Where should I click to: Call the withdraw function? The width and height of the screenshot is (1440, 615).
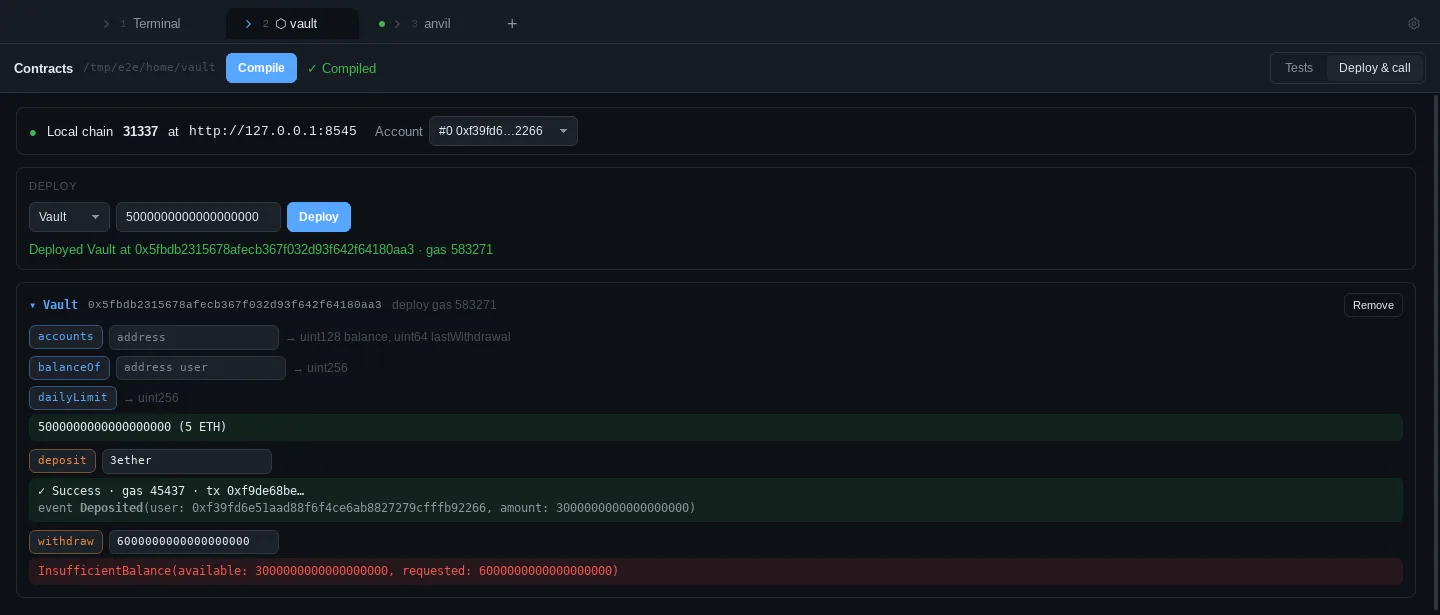point(66,541)
